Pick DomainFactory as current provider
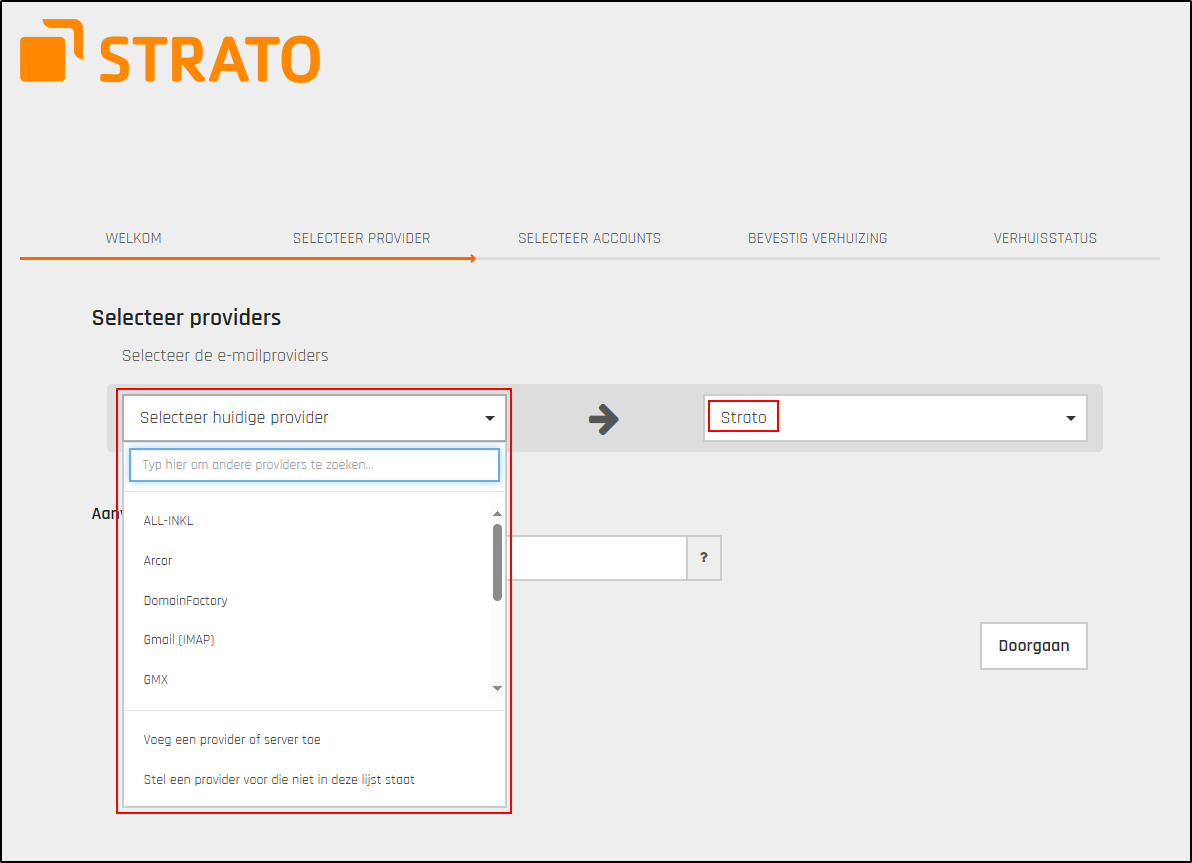Screen dimensions: 1192x863 tap(185, 600)
